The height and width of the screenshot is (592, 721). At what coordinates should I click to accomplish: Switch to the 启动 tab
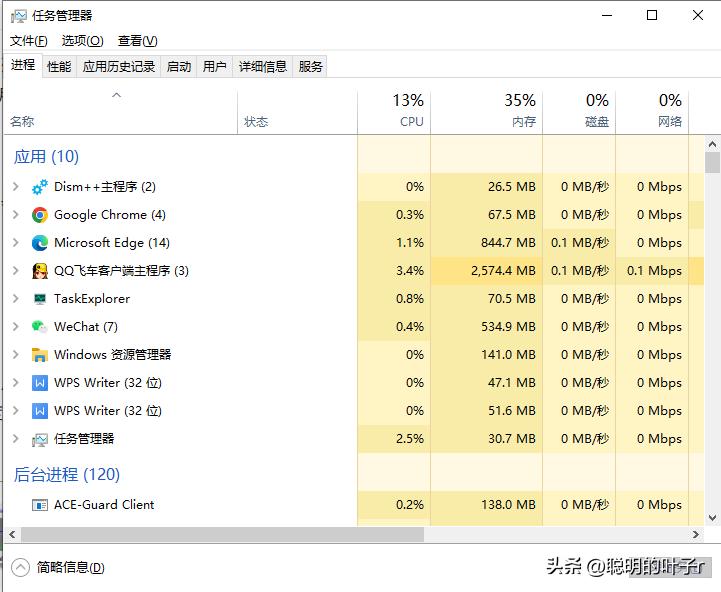click(x=178, y=67)
